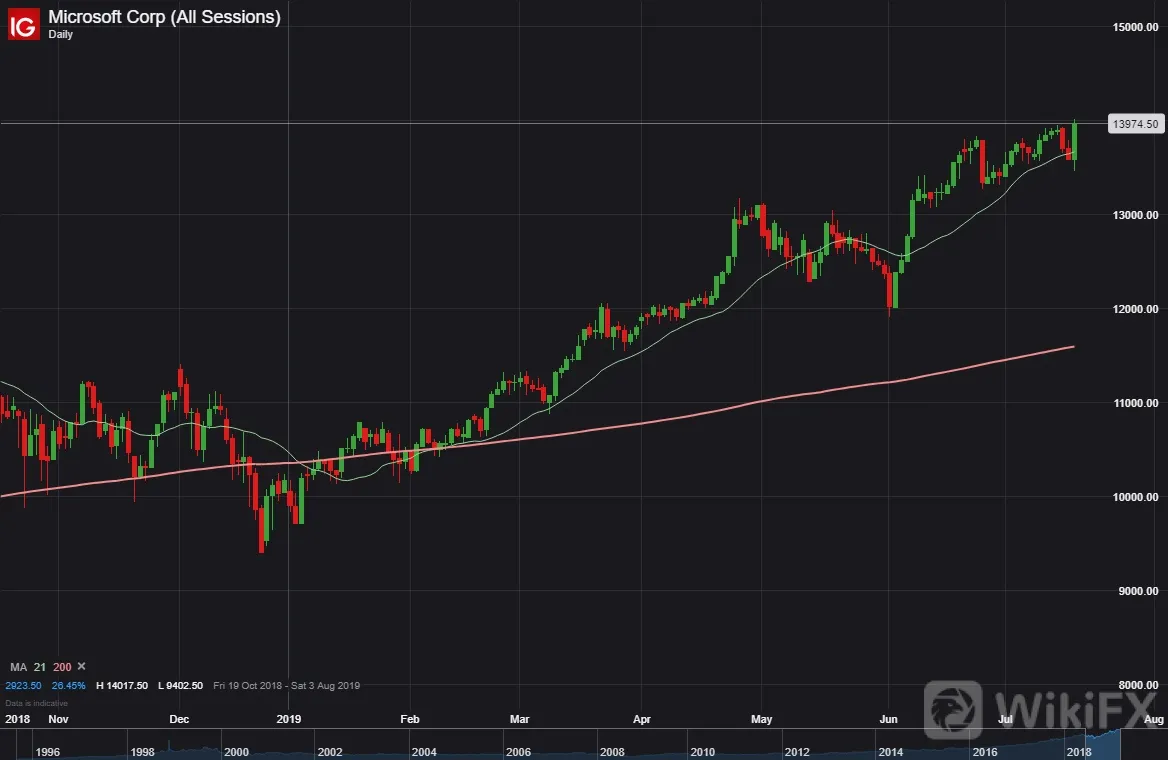This screenshot has height=760, width=1168.
Task: Select the Microsoft Corp (All Sessions) title
Action: [165, 16]
